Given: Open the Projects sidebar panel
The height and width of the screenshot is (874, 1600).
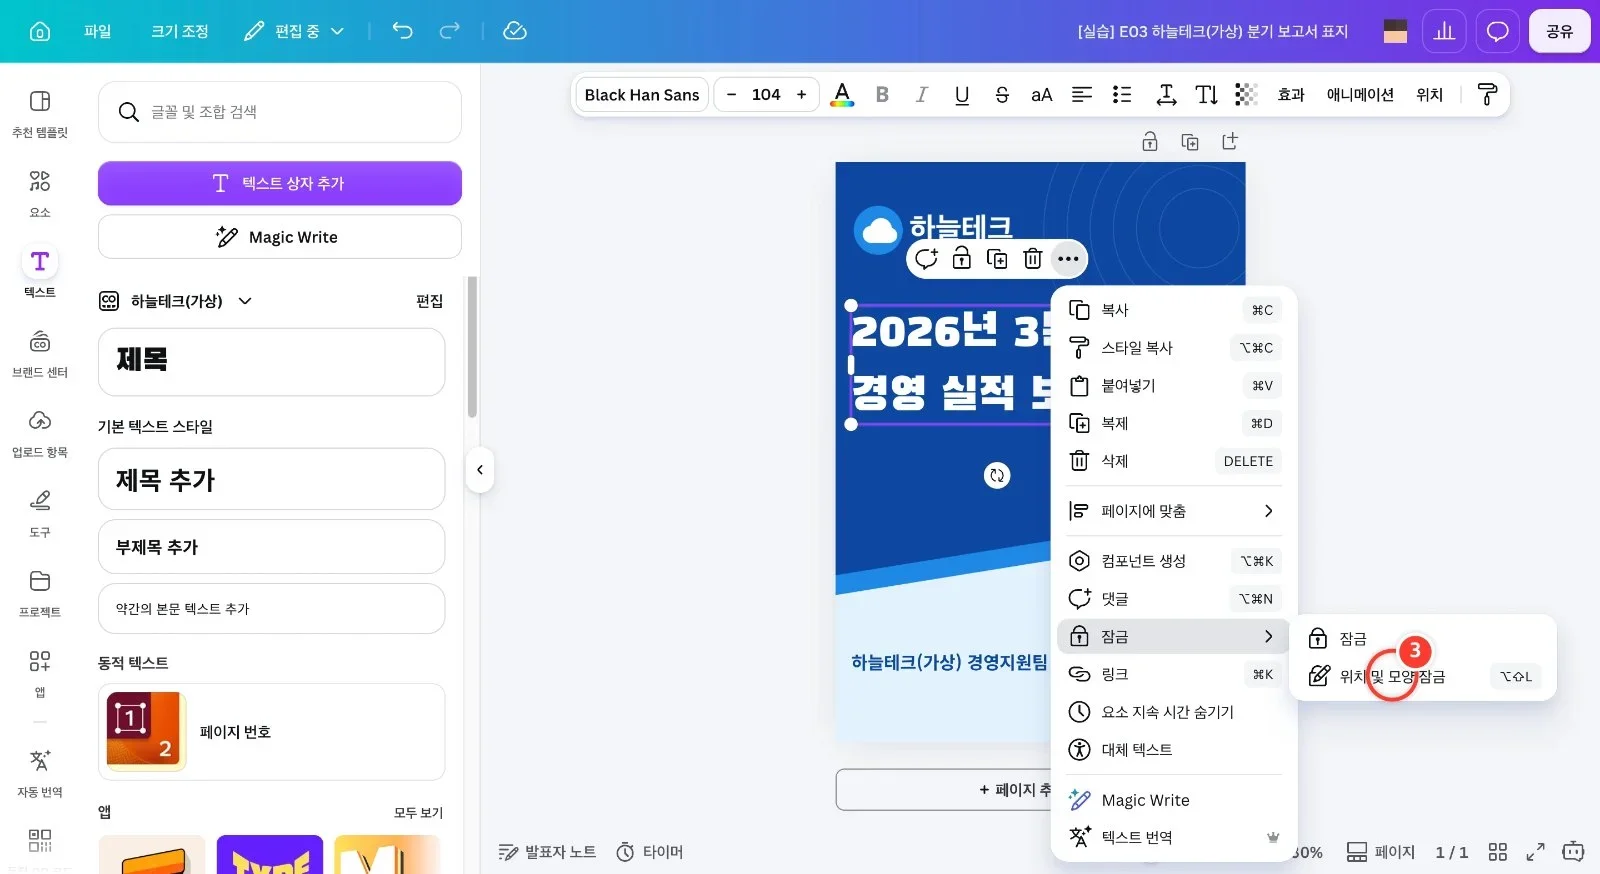Looking at the screenshot, I should pos(40,593).
